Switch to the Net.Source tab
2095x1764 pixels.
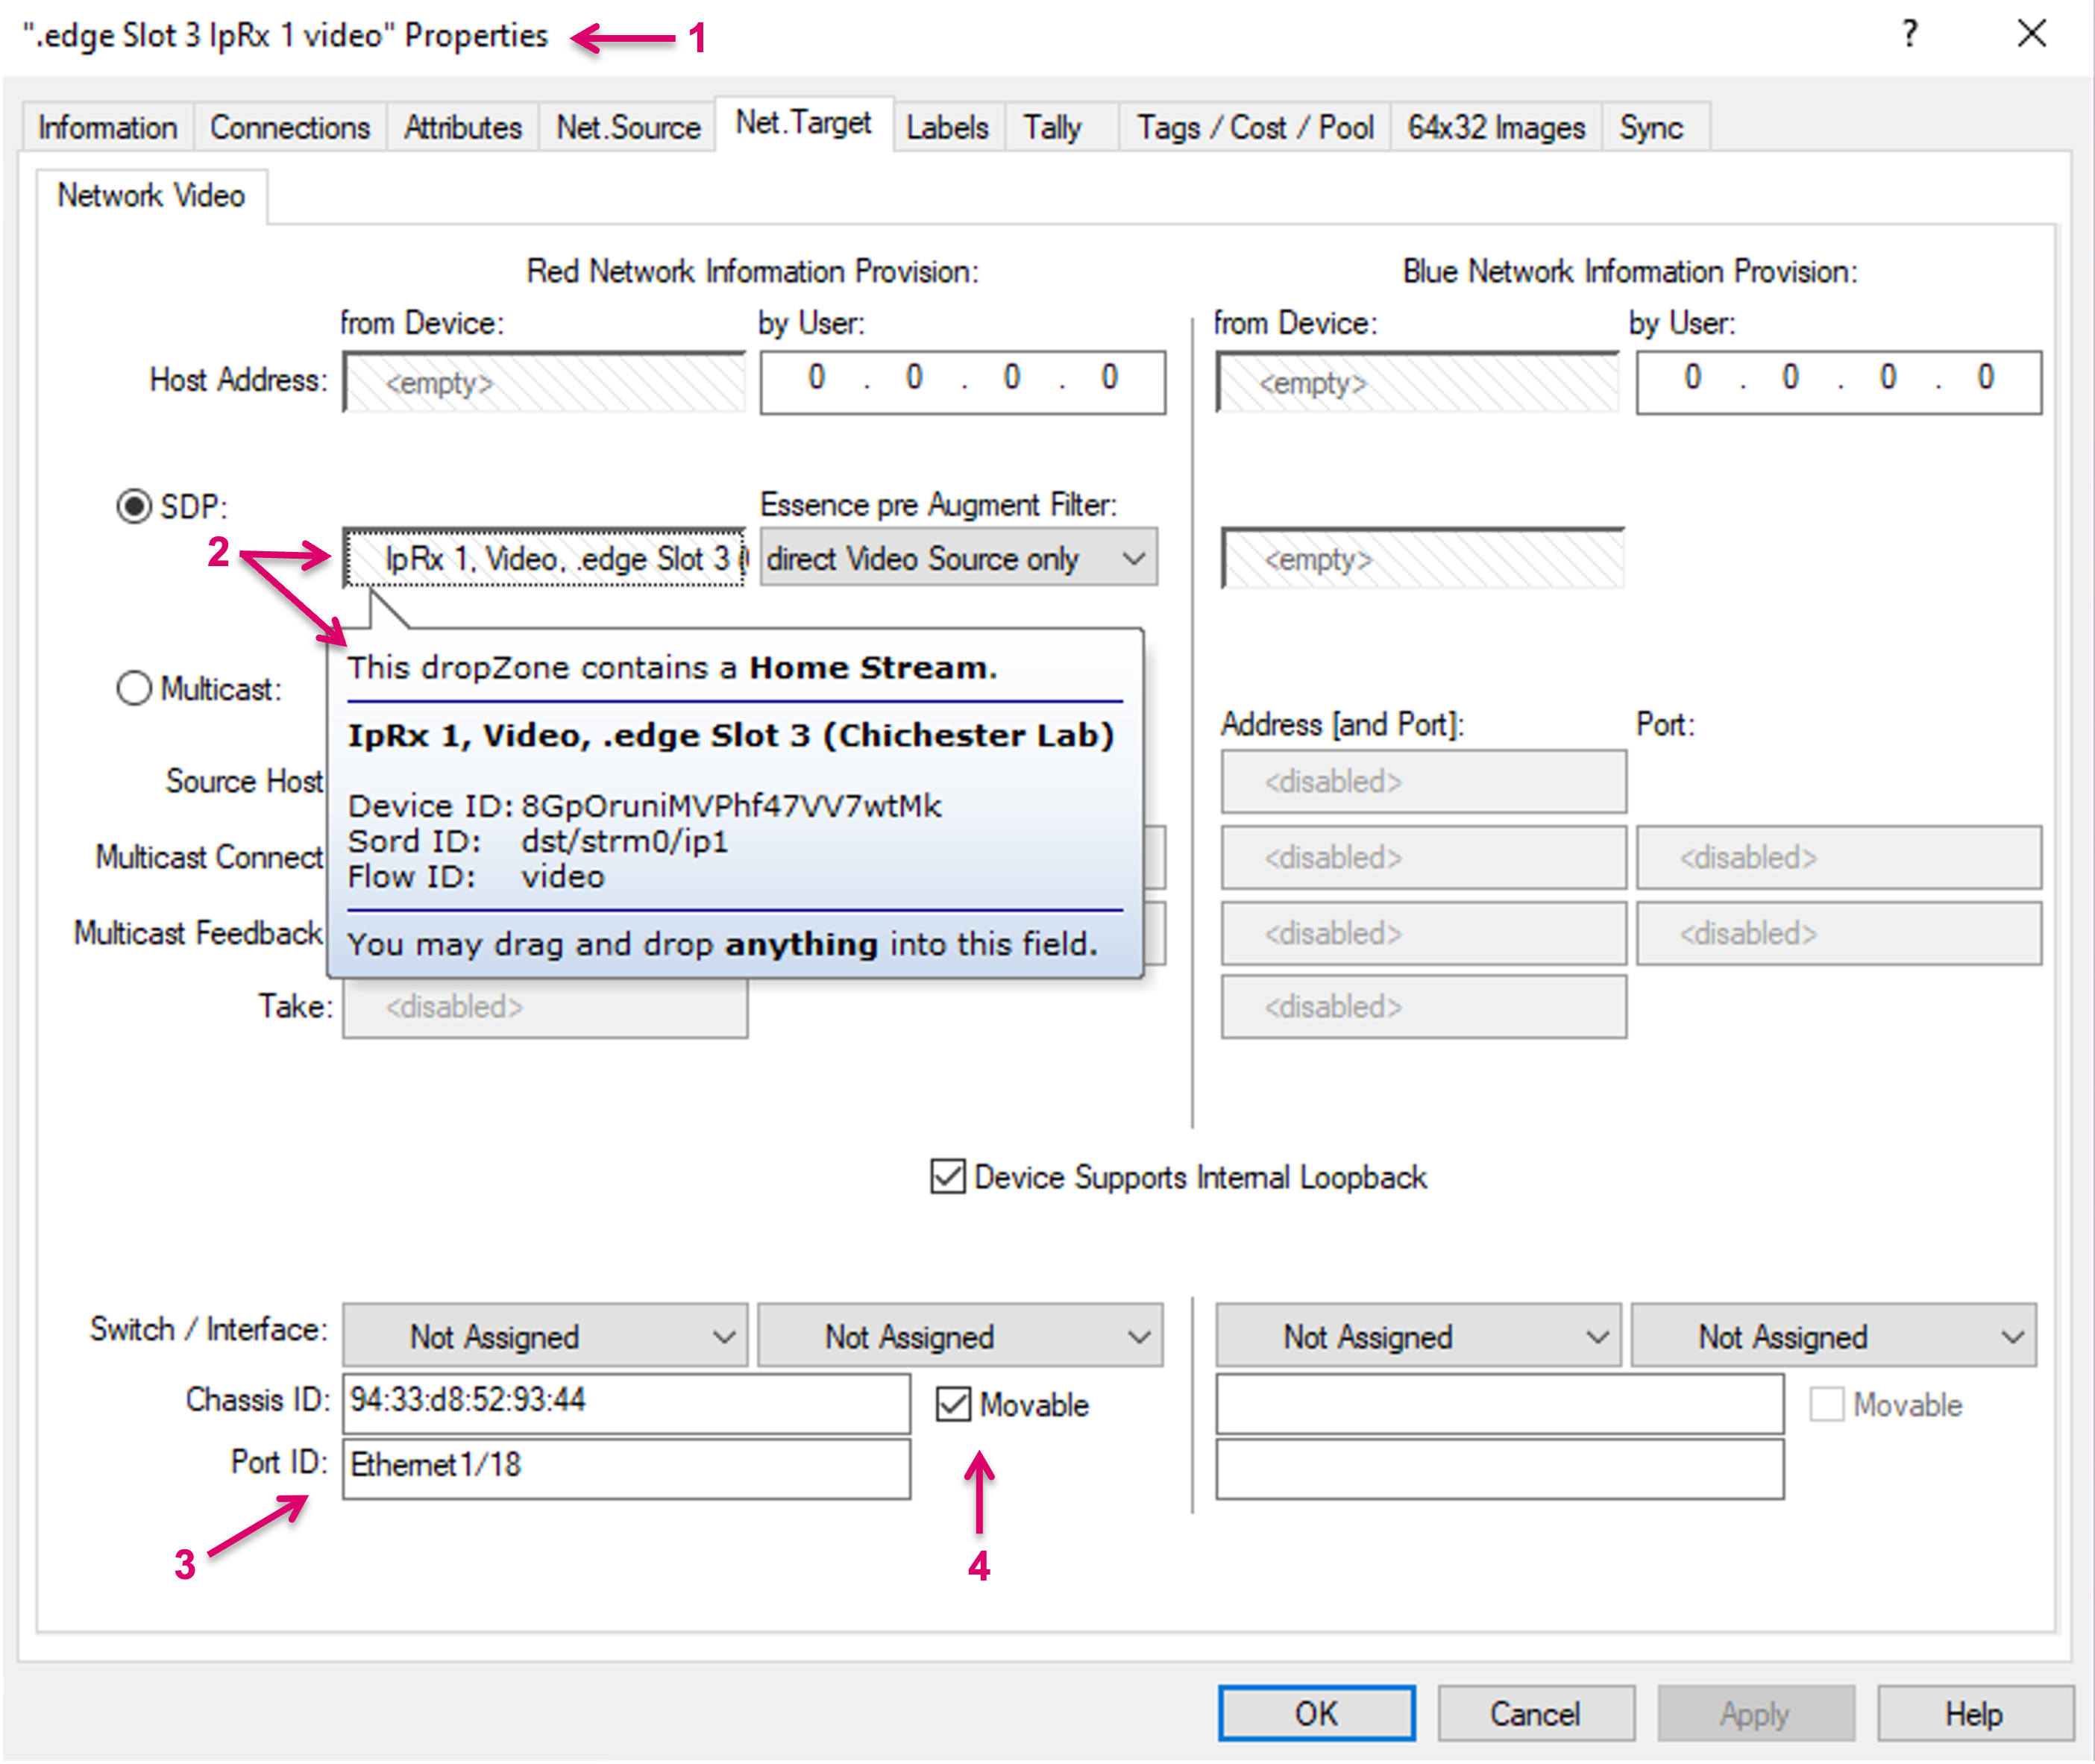628,128
